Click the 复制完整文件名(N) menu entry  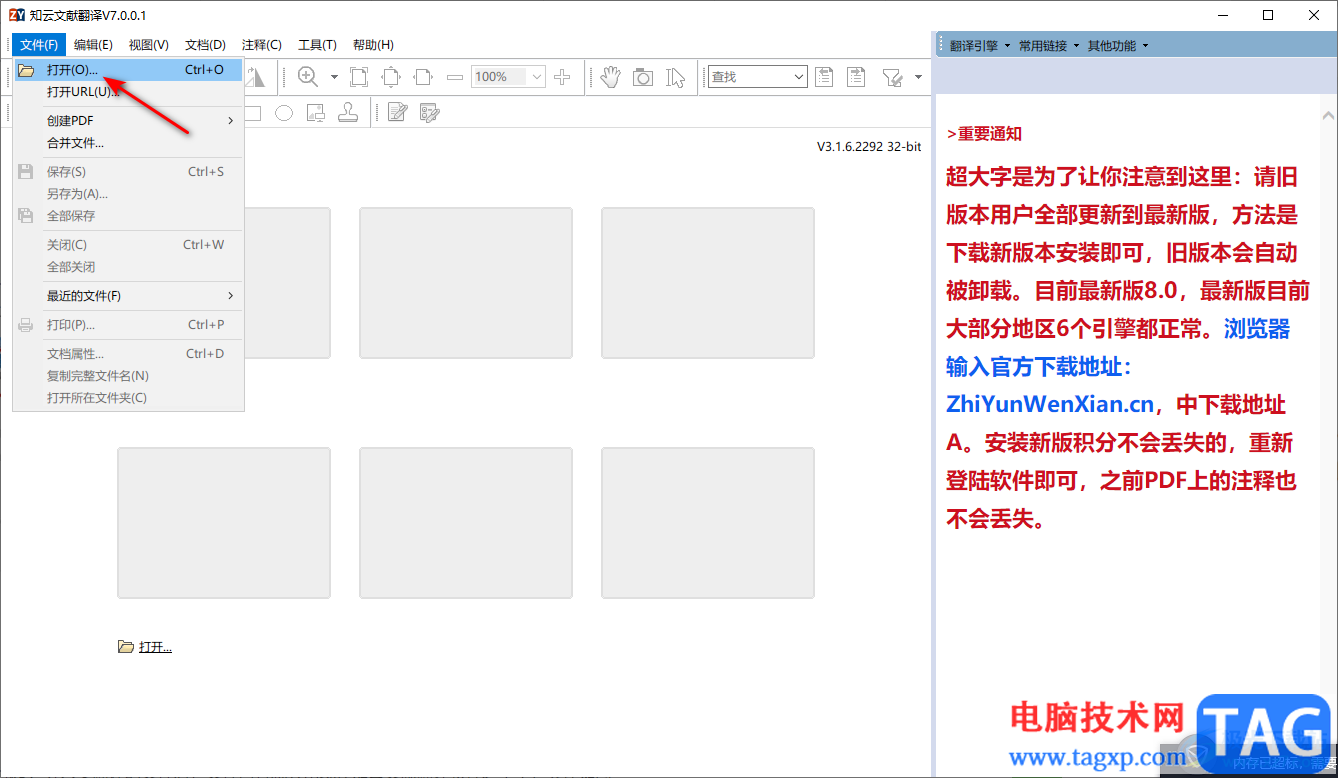pos(128,376)
